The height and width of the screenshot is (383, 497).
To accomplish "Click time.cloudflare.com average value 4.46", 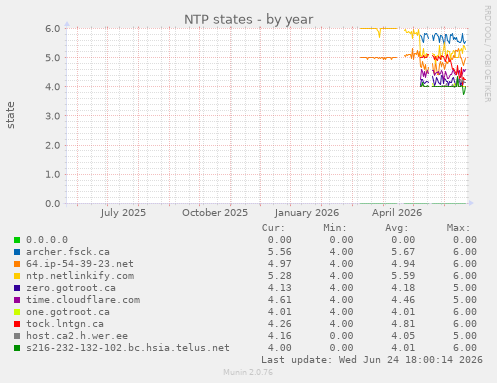I will [x=403, y=300].
